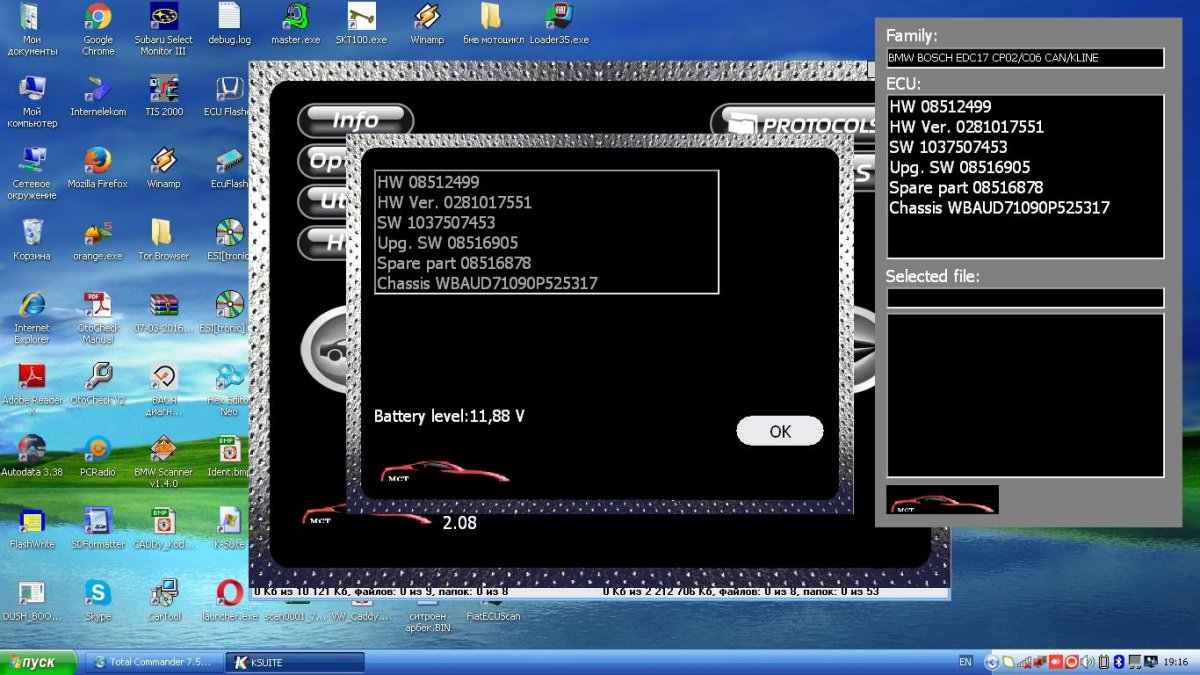Screen dimensions: 1200x675
Task: Select the Mozilla Firefox desktop icon
Action: point(98,161)
